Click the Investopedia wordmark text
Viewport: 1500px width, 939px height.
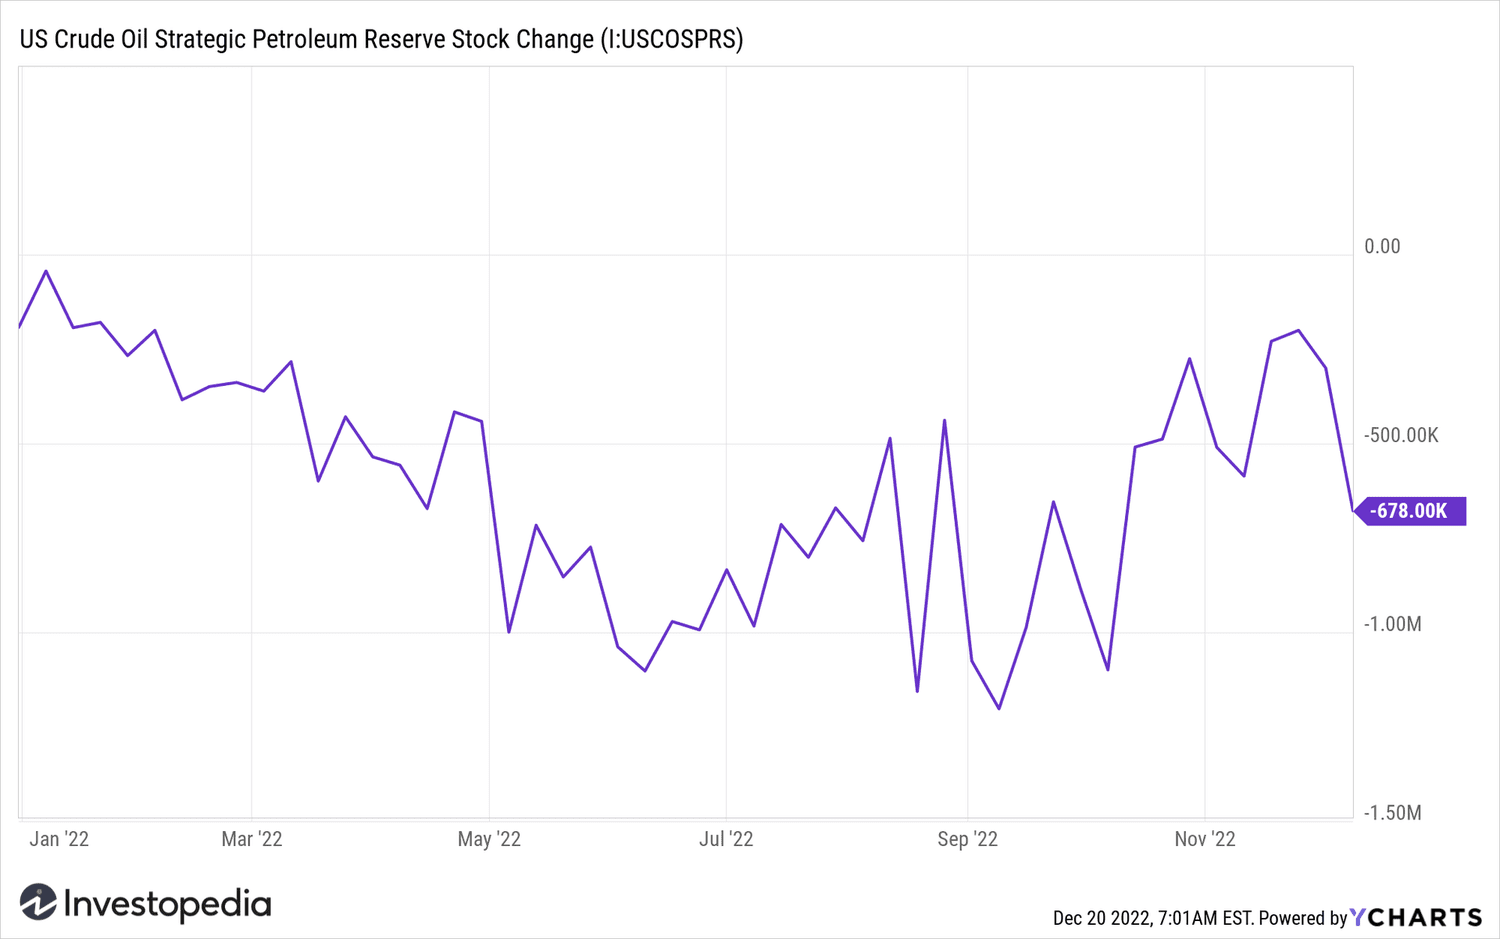tap(167, 904)
